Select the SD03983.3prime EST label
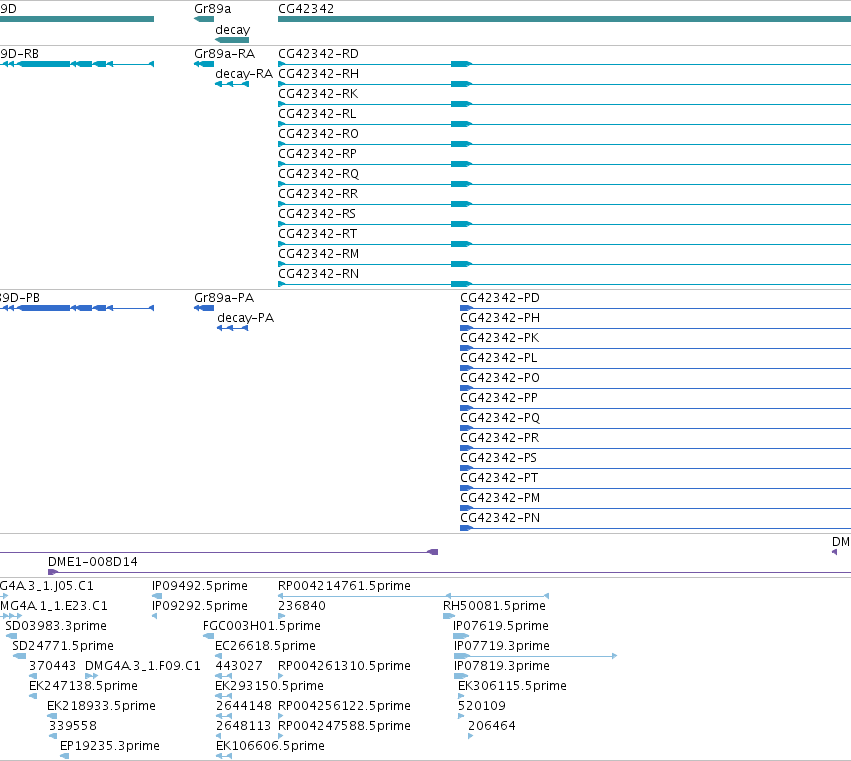Screen dimensions: 851x761 click(x=56, y=626)
